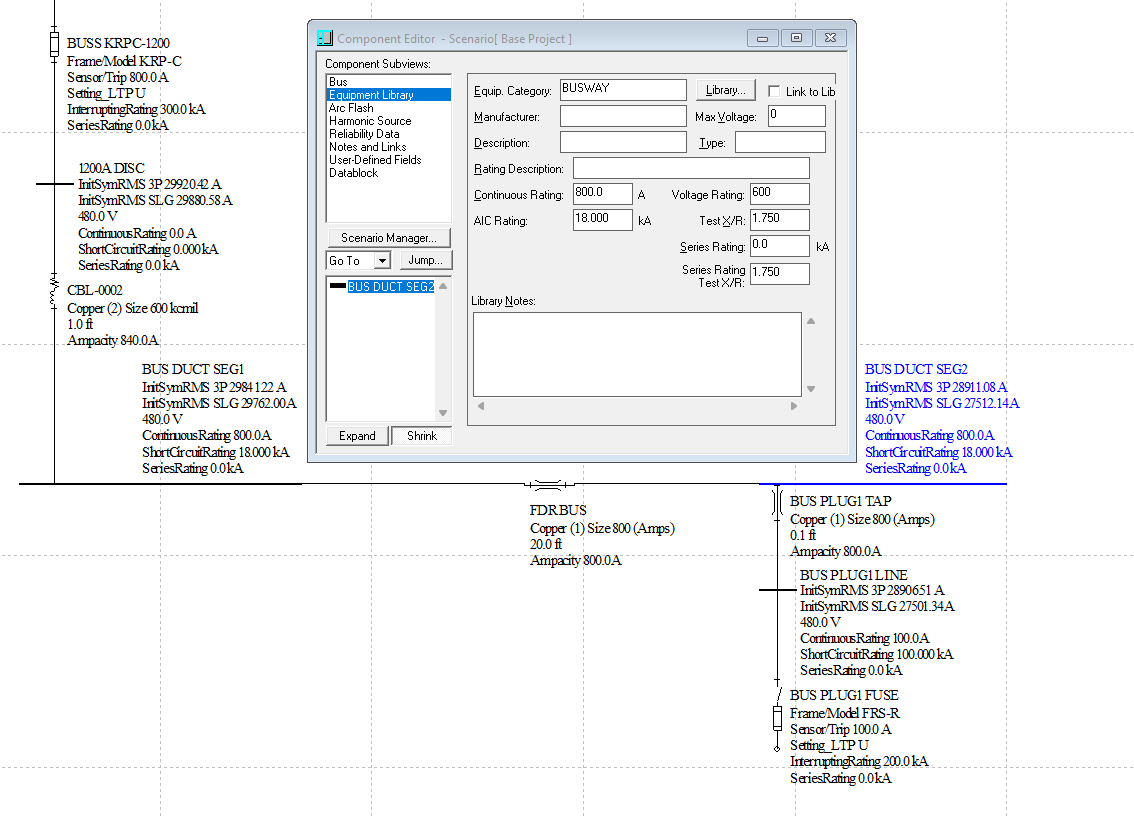Click the BUS PLUG1 FUSE symbol
Viewport: 1134px width, 819px height.
coord(776,716)
